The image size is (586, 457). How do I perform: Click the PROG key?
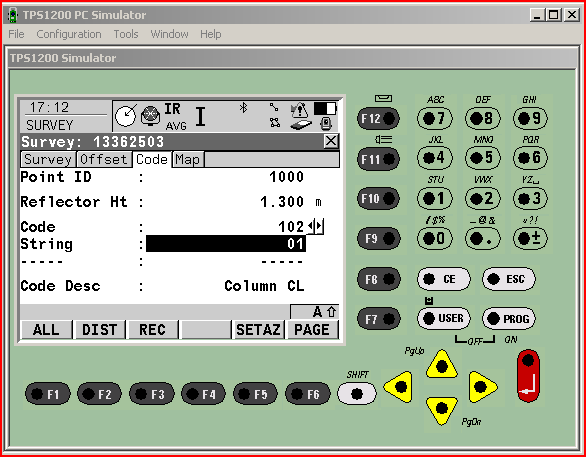click(509, 318)
